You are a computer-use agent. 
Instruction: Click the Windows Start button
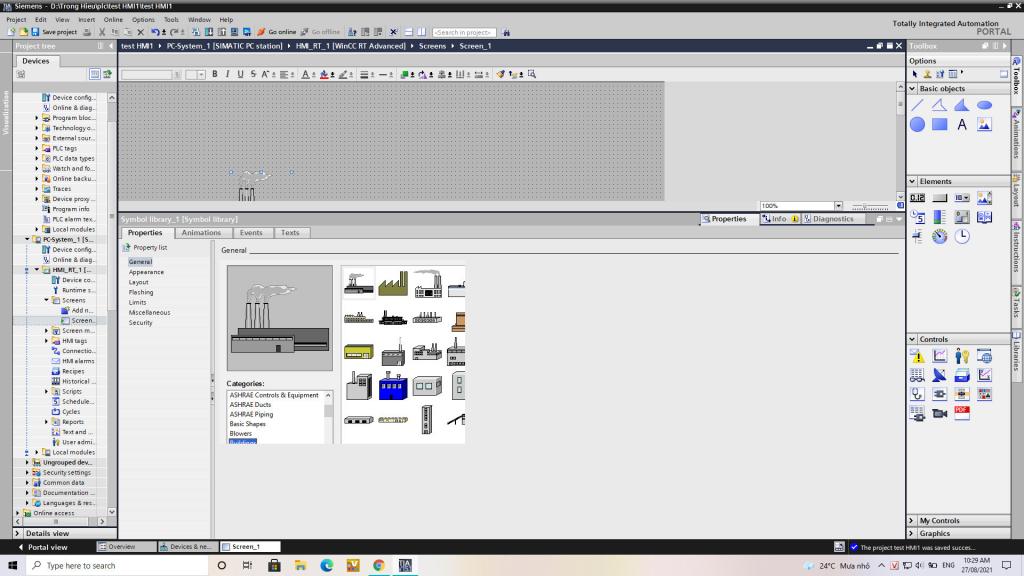click(12, 565)
